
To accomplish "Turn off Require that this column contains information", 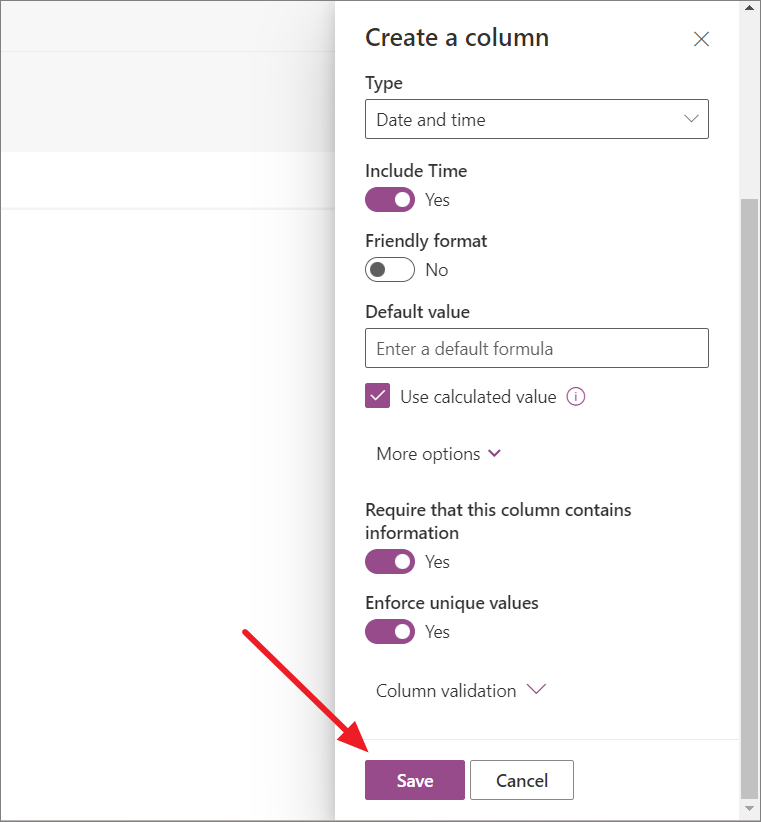I will 390,561.
